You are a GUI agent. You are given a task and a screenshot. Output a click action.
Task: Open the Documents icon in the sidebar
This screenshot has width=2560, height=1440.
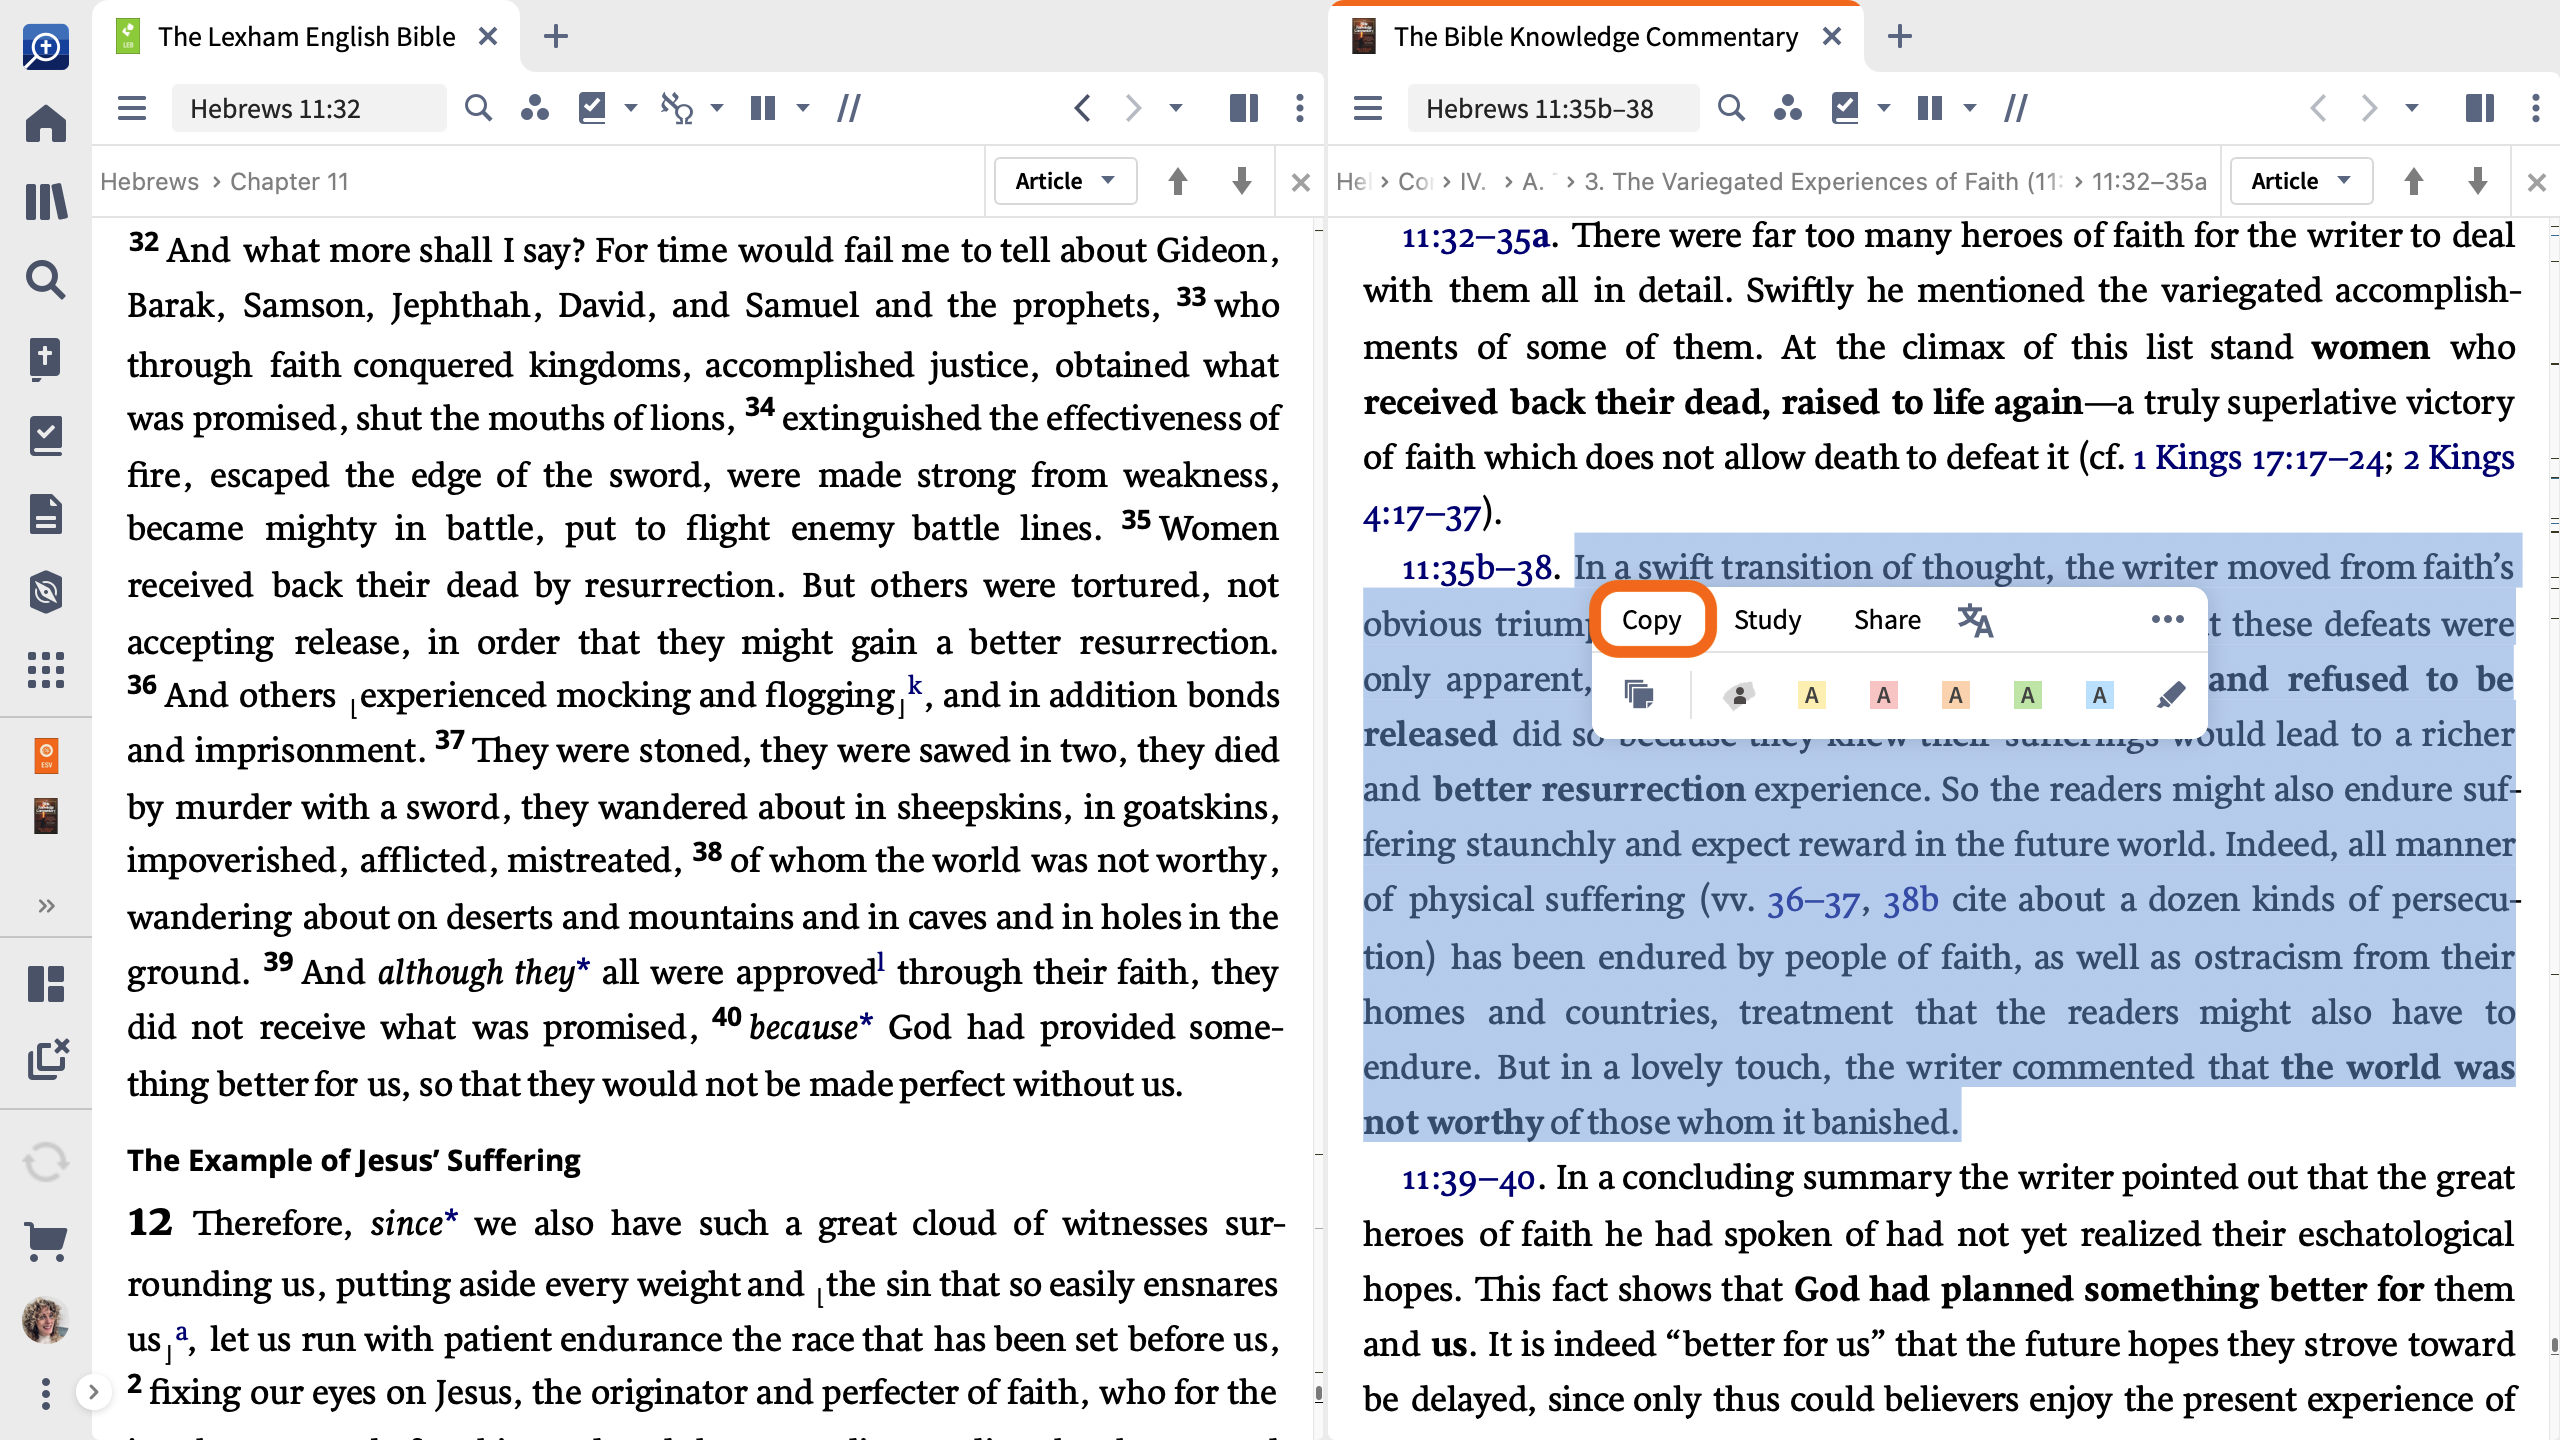click(x=46, y=515)
